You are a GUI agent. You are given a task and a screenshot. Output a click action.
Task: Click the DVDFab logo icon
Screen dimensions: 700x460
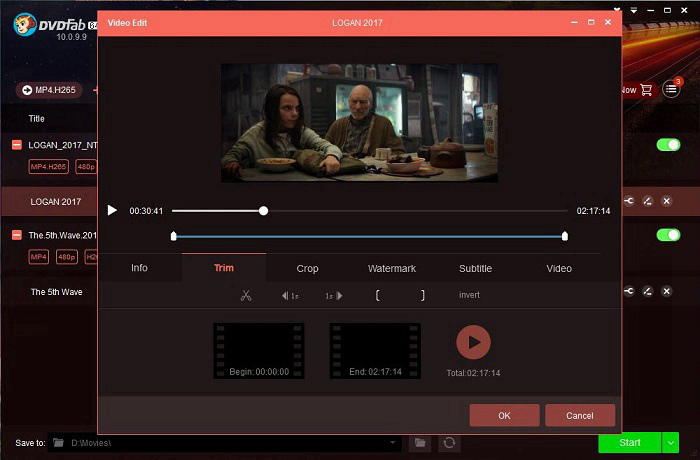pyautogui.click(x=24, y=24)
